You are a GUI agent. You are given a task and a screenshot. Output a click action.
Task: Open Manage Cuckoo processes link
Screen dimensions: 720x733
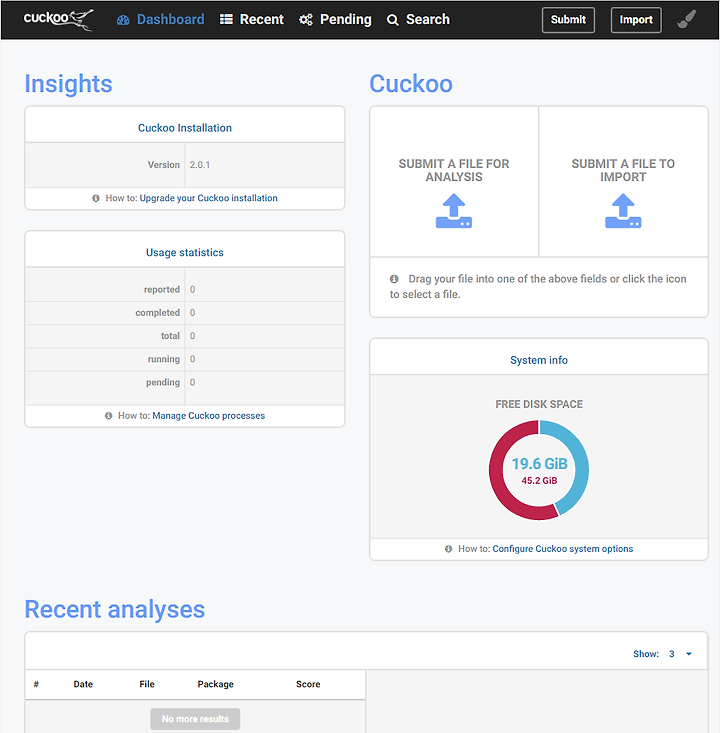pyautogui.click(x=209, y=416)
